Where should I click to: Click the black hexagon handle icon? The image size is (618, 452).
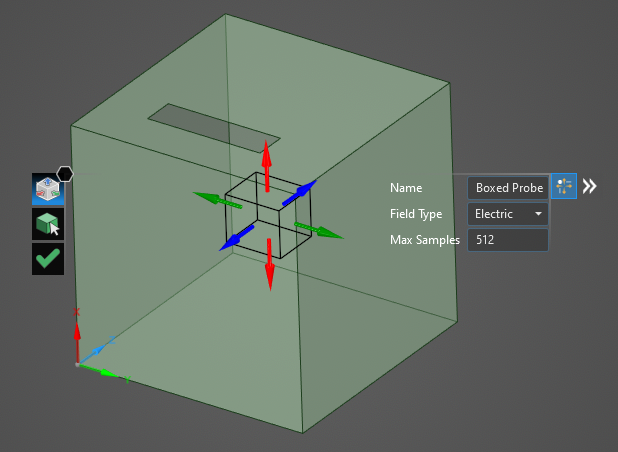point(65,174)
